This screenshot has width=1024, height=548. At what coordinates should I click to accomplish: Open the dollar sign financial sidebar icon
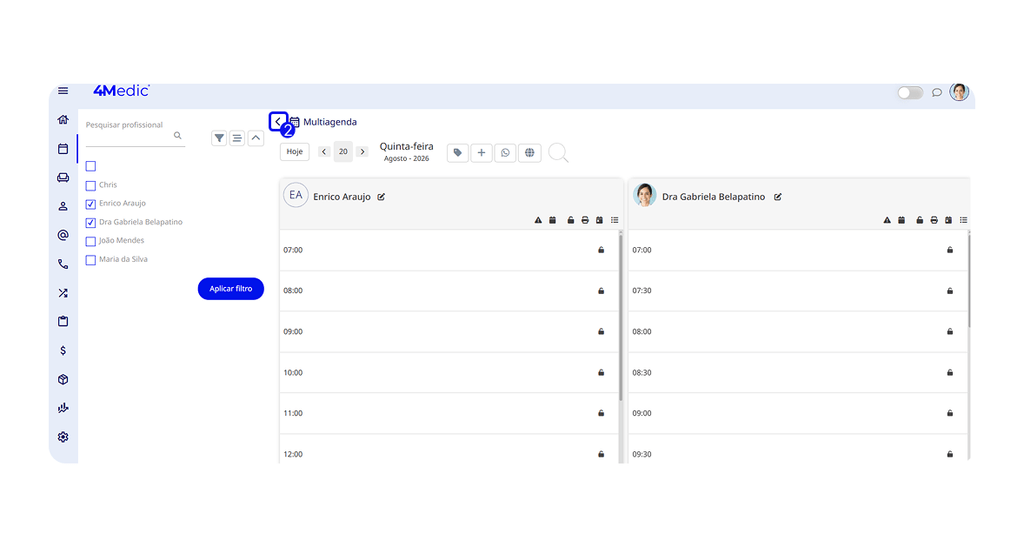[x=63, y=351]
